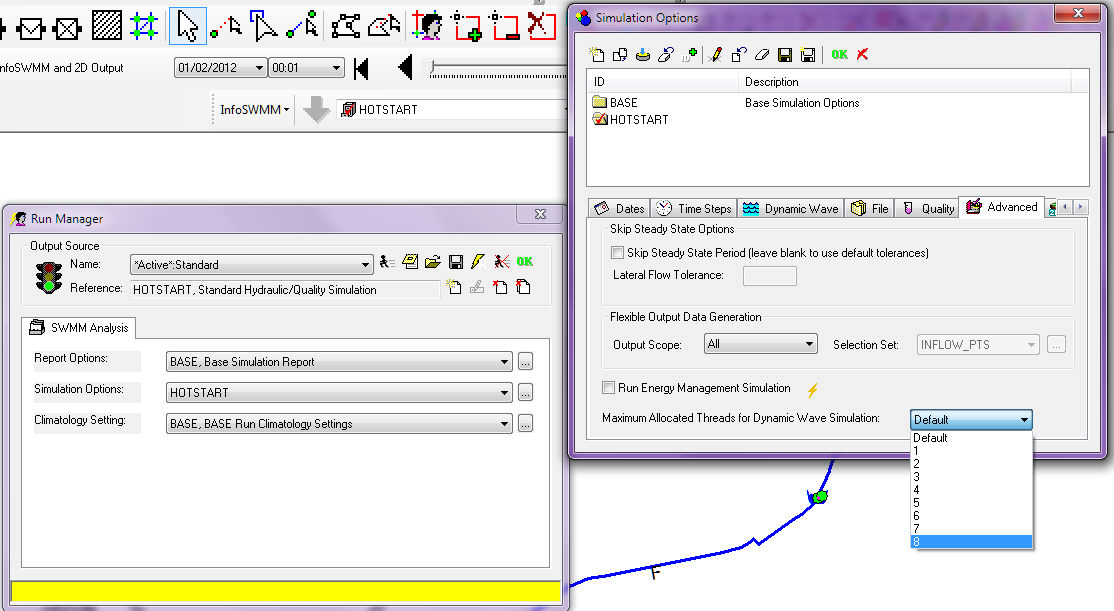Open the InfoSWMM dropdown menu
The width and height of the screenshot is (1114, 611).
(254, 109)
